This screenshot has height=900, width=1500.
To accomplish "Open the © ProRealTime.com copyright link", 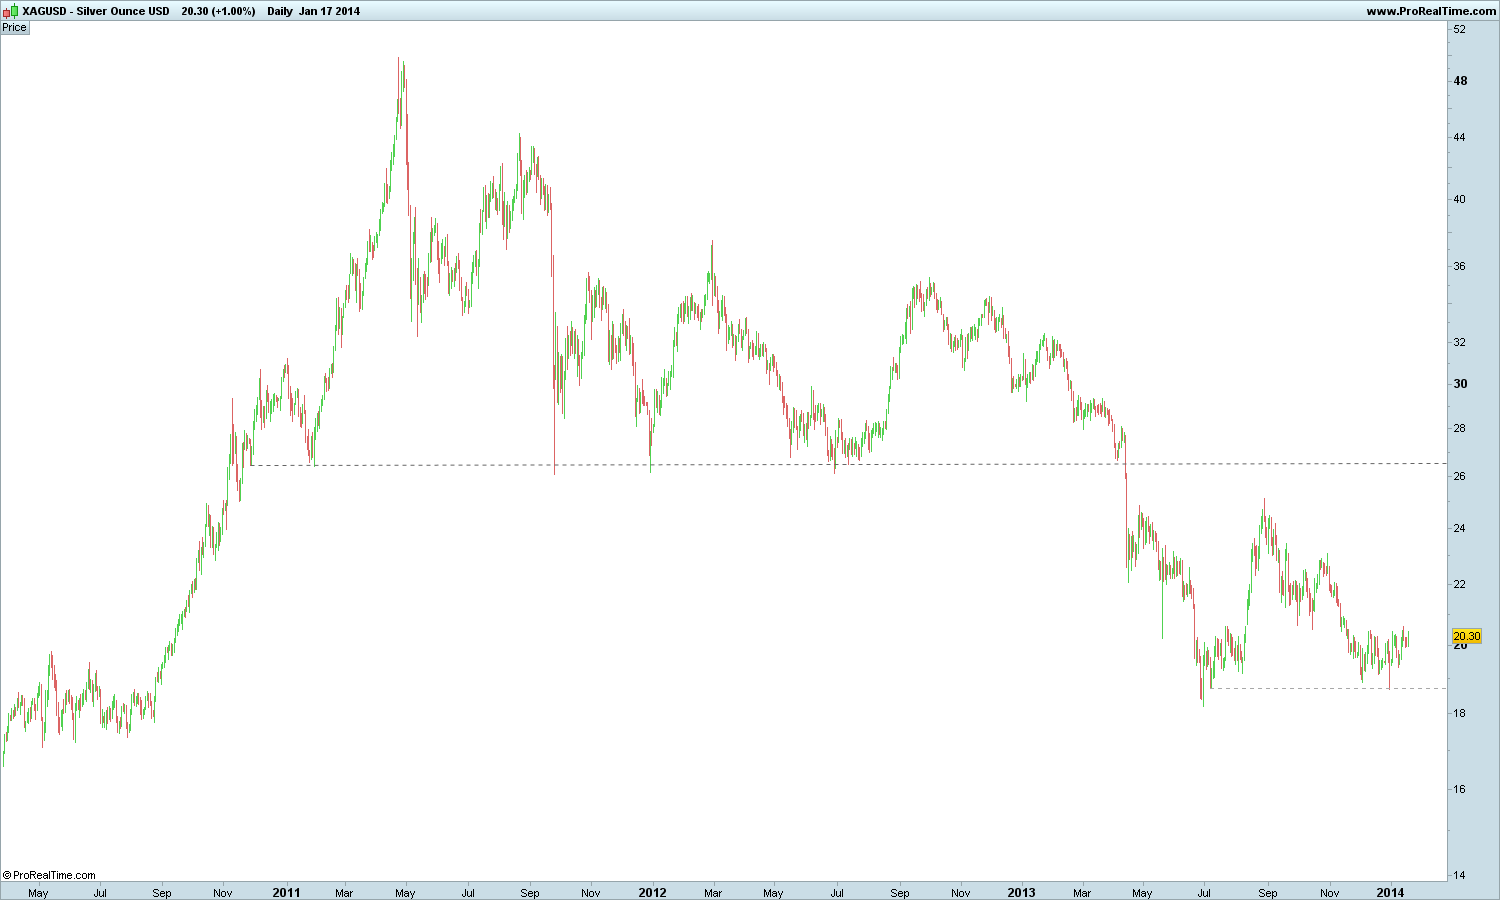I will pos(49,875).
